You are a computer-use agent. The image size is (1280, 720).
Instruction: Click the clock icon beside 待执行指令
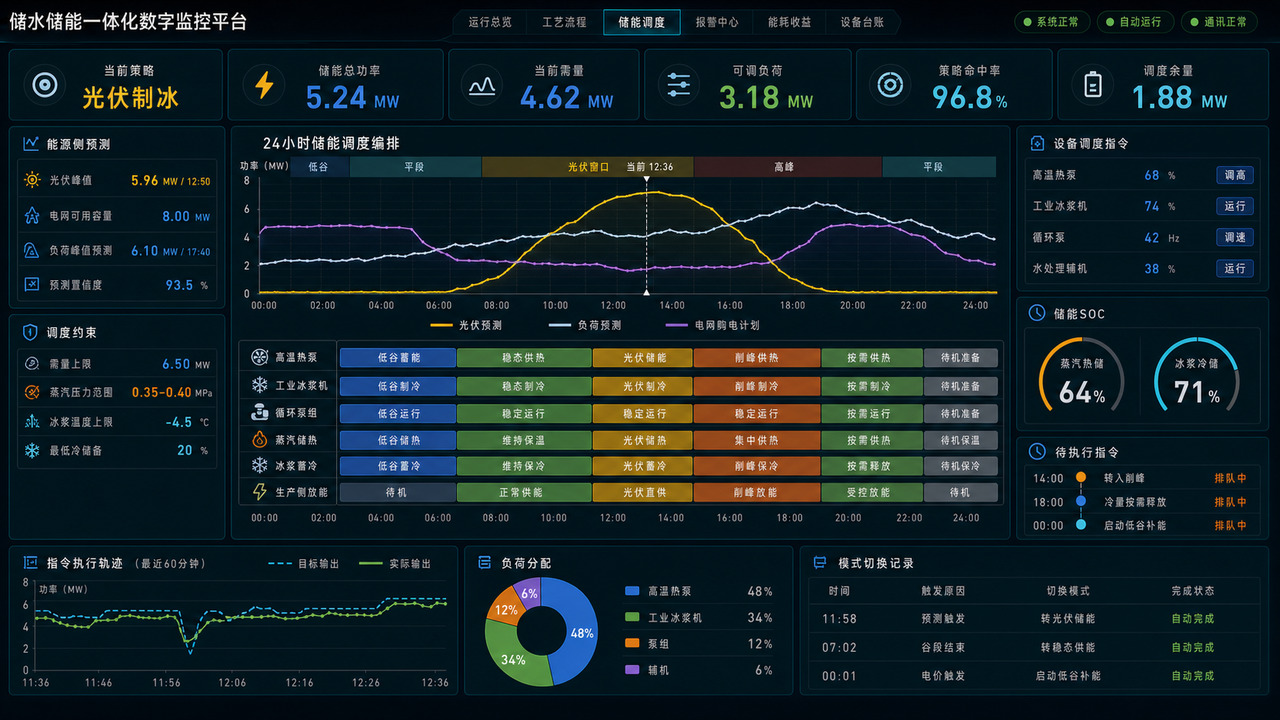1037,452
